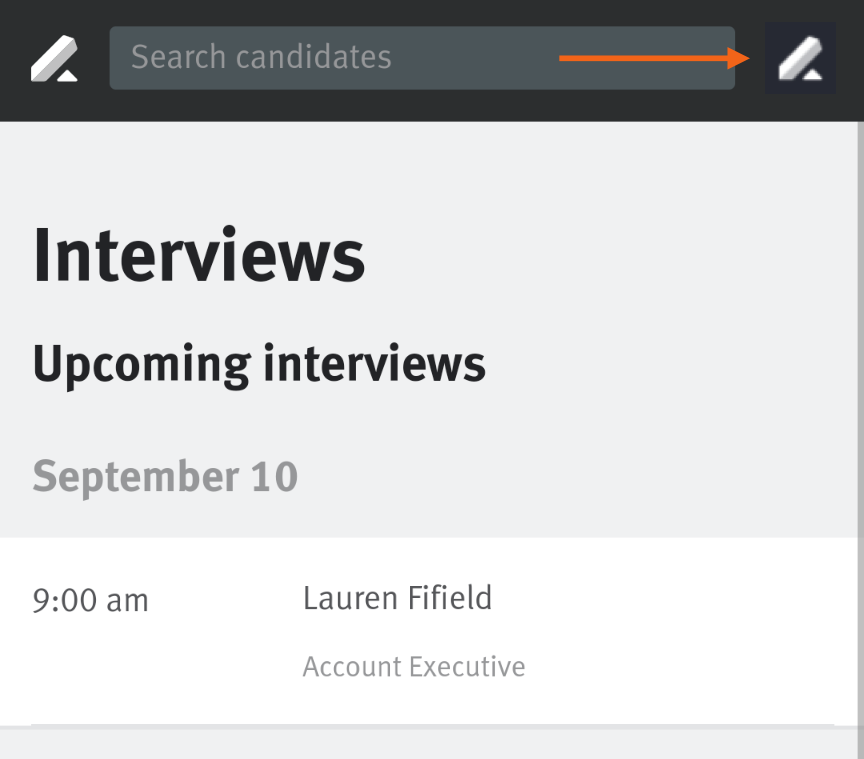Viewport: 864px width, 759px height.
Task: Click the Lever logo at top left
Action: point(54,58)
